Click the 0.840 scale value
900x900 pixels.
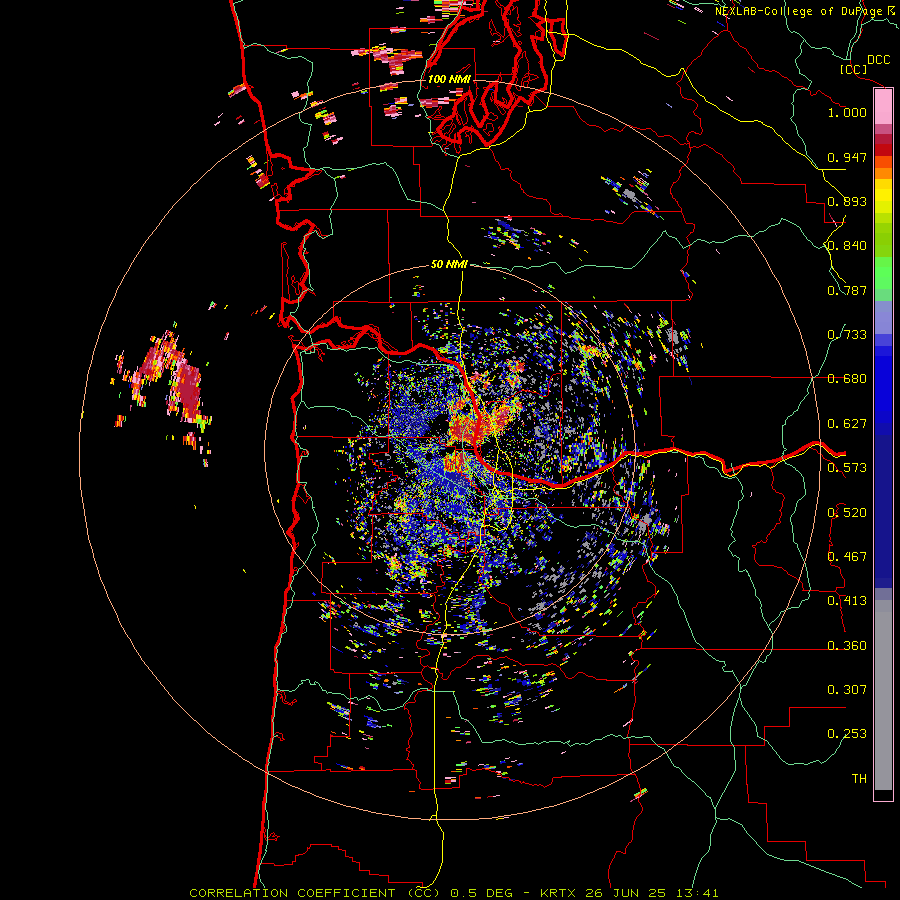(847, 246)
